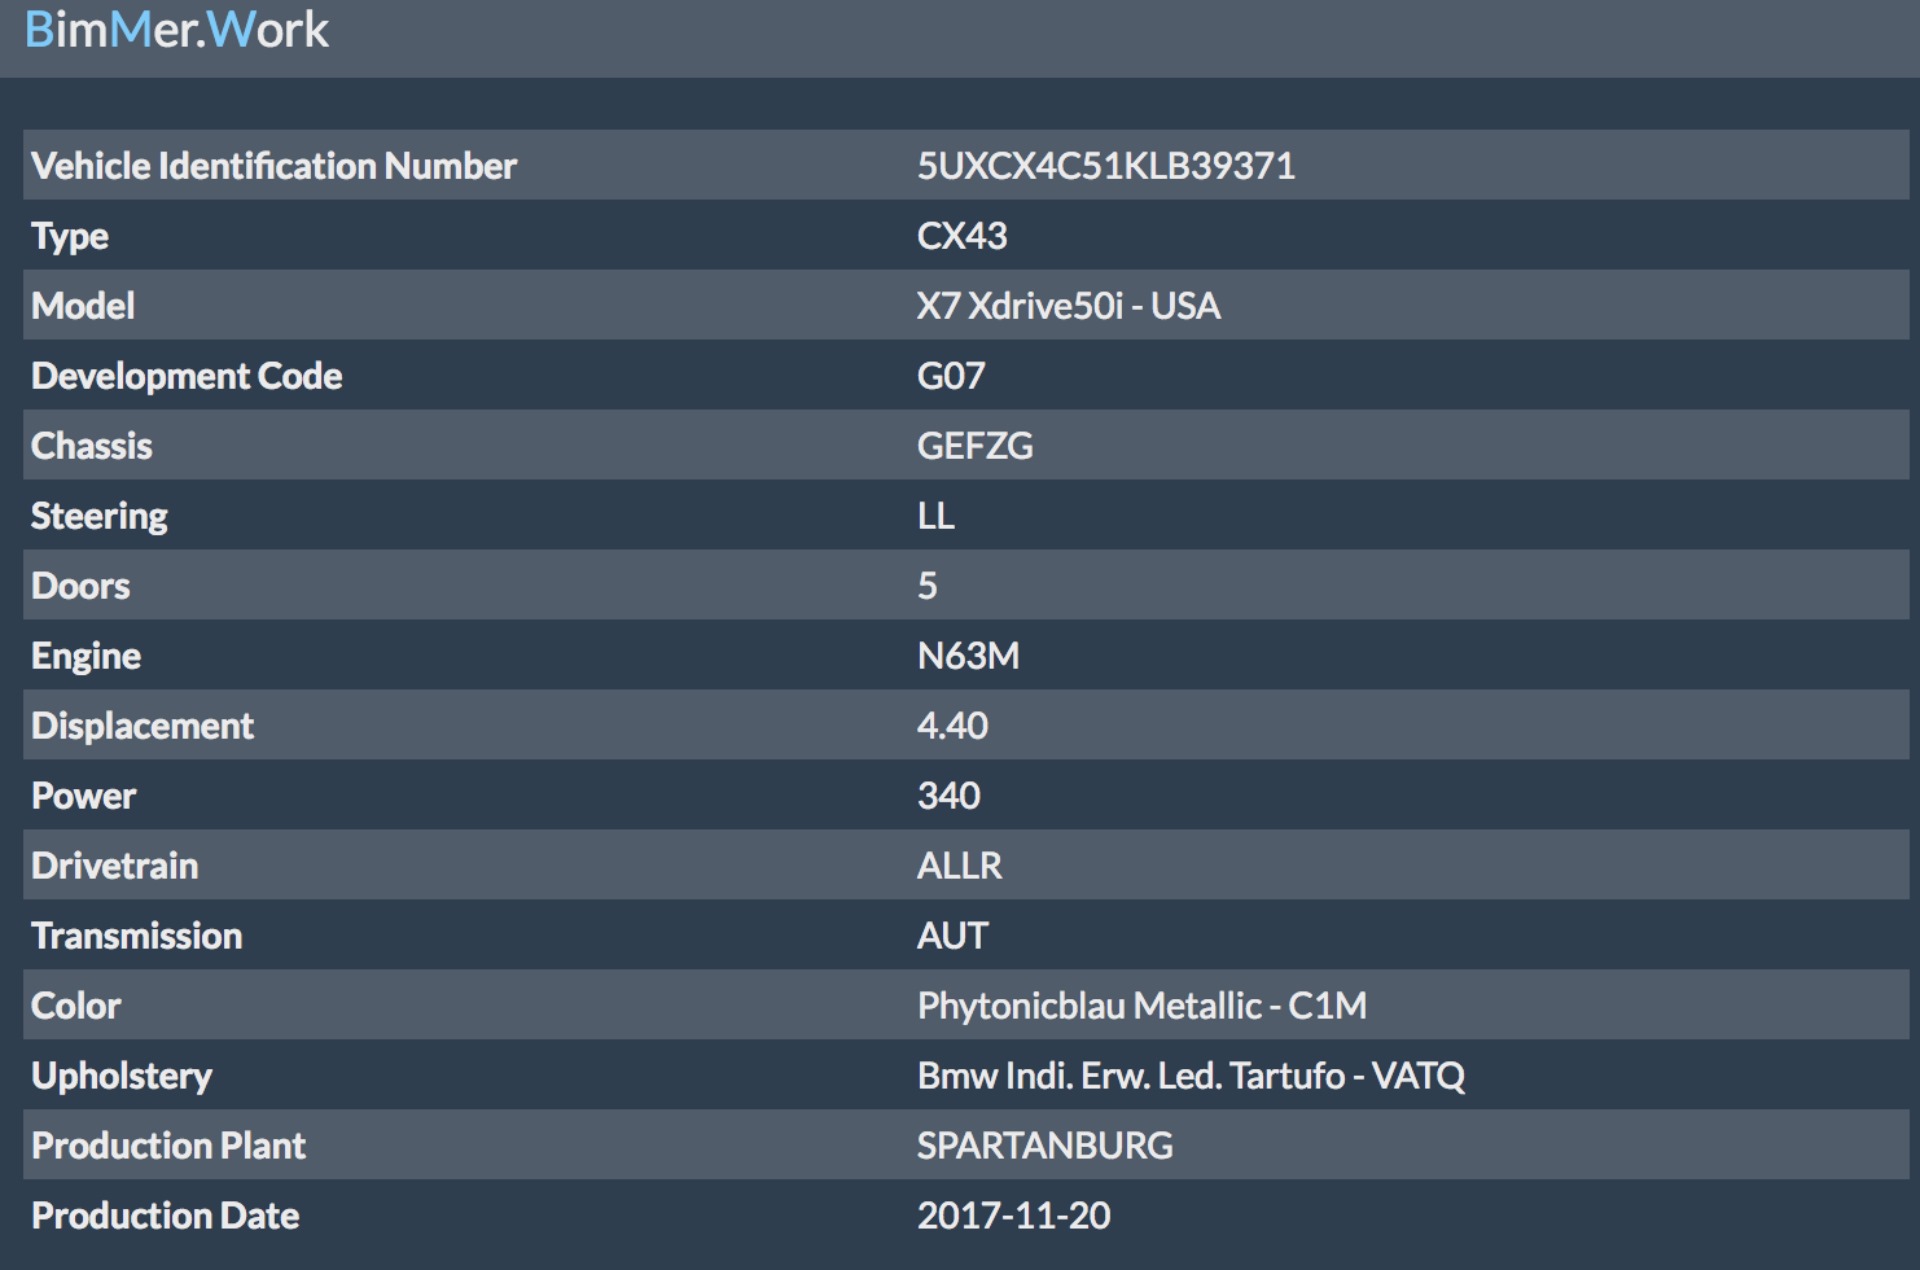Select the development code G07
This screenshot has width=1920, height=1270.
tap(950, 376)
